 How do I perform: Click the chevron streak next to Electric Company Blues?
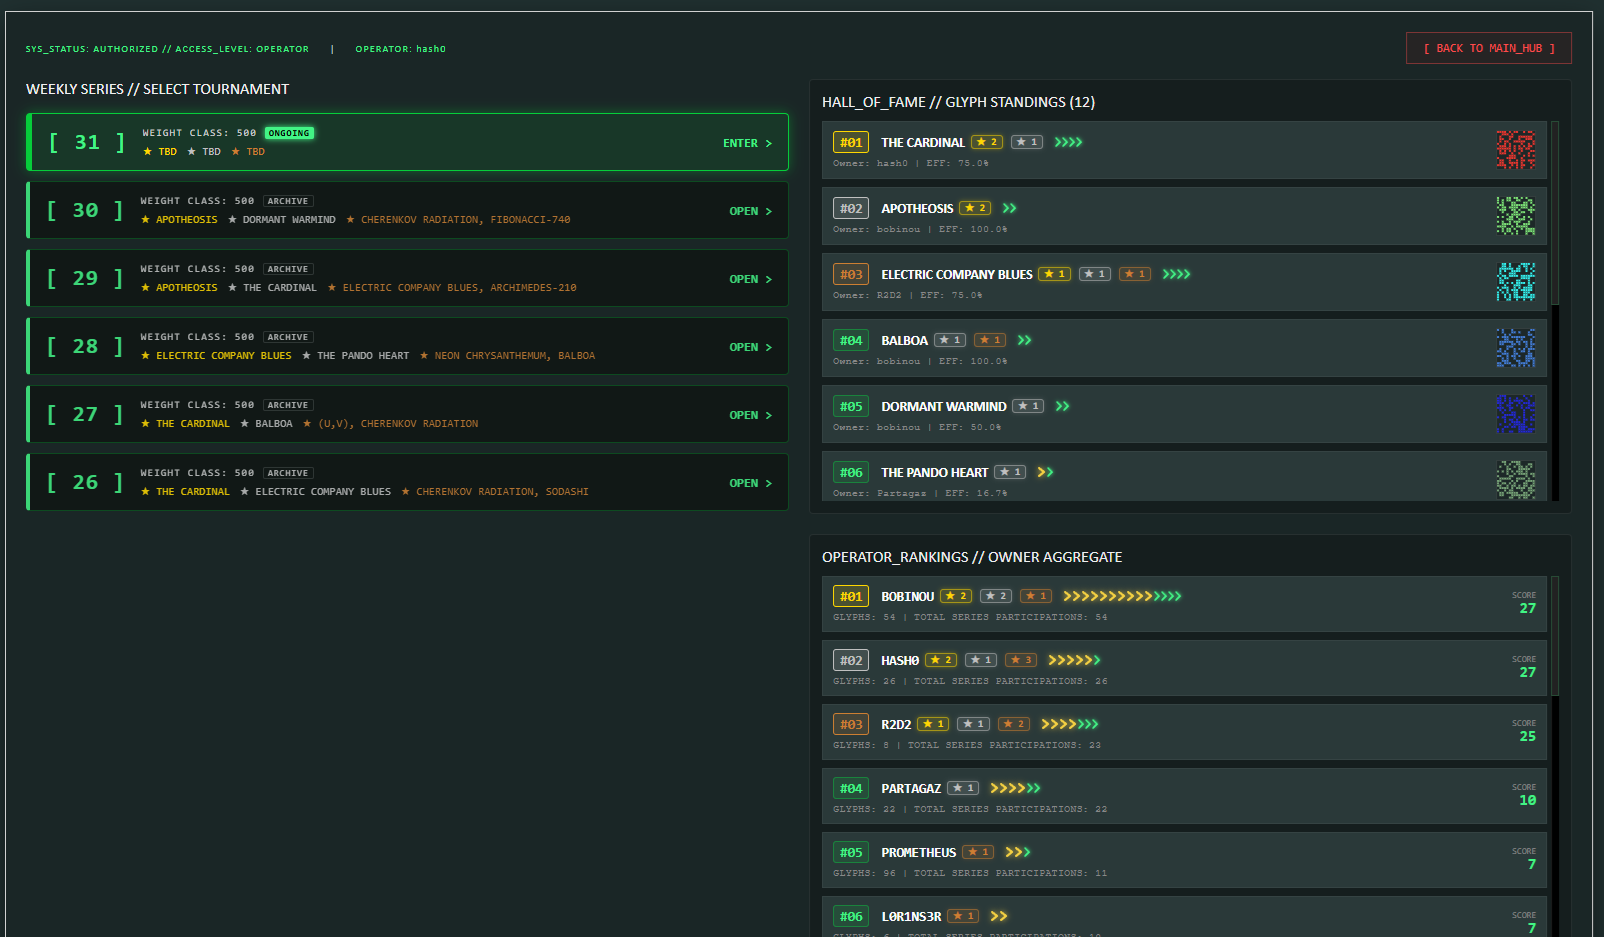[x=1176, y=274]
